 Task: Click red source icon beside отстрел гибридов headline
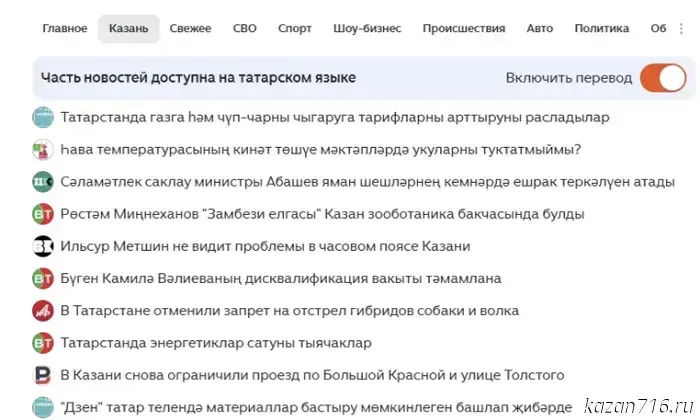coord(43,311)
